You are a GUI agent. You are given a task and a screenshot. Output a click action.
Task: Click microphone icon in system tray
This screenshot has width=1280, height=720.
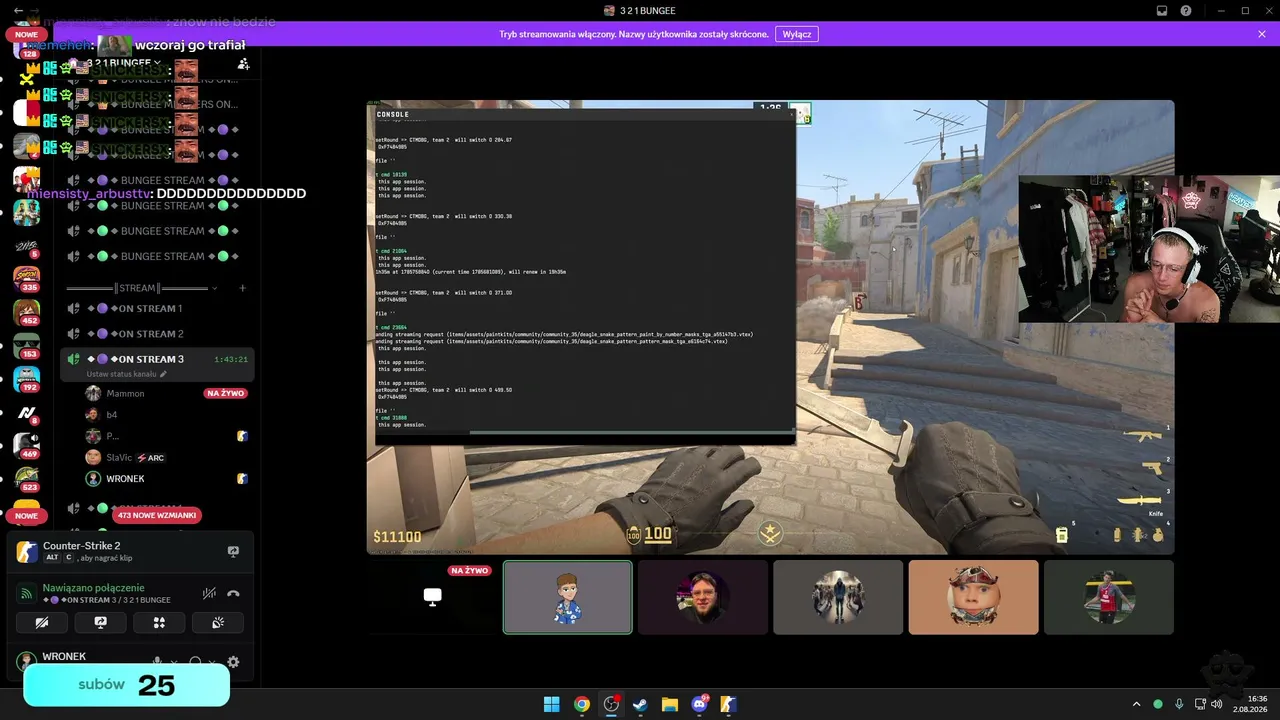(x=1180, y=704)
